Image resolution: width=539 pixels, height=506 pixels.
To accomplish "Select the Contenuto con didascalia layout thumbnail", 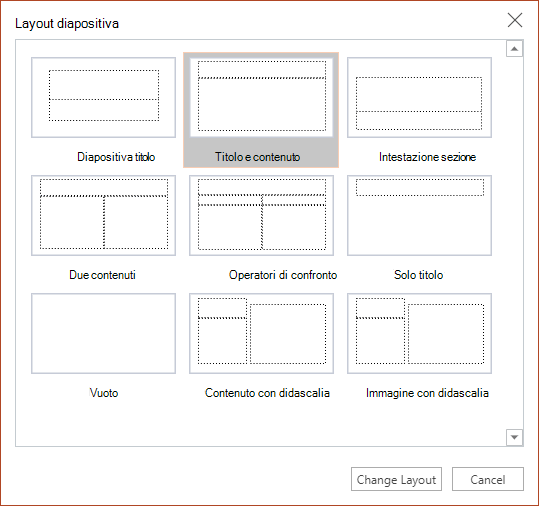I will tap(261, 333).
